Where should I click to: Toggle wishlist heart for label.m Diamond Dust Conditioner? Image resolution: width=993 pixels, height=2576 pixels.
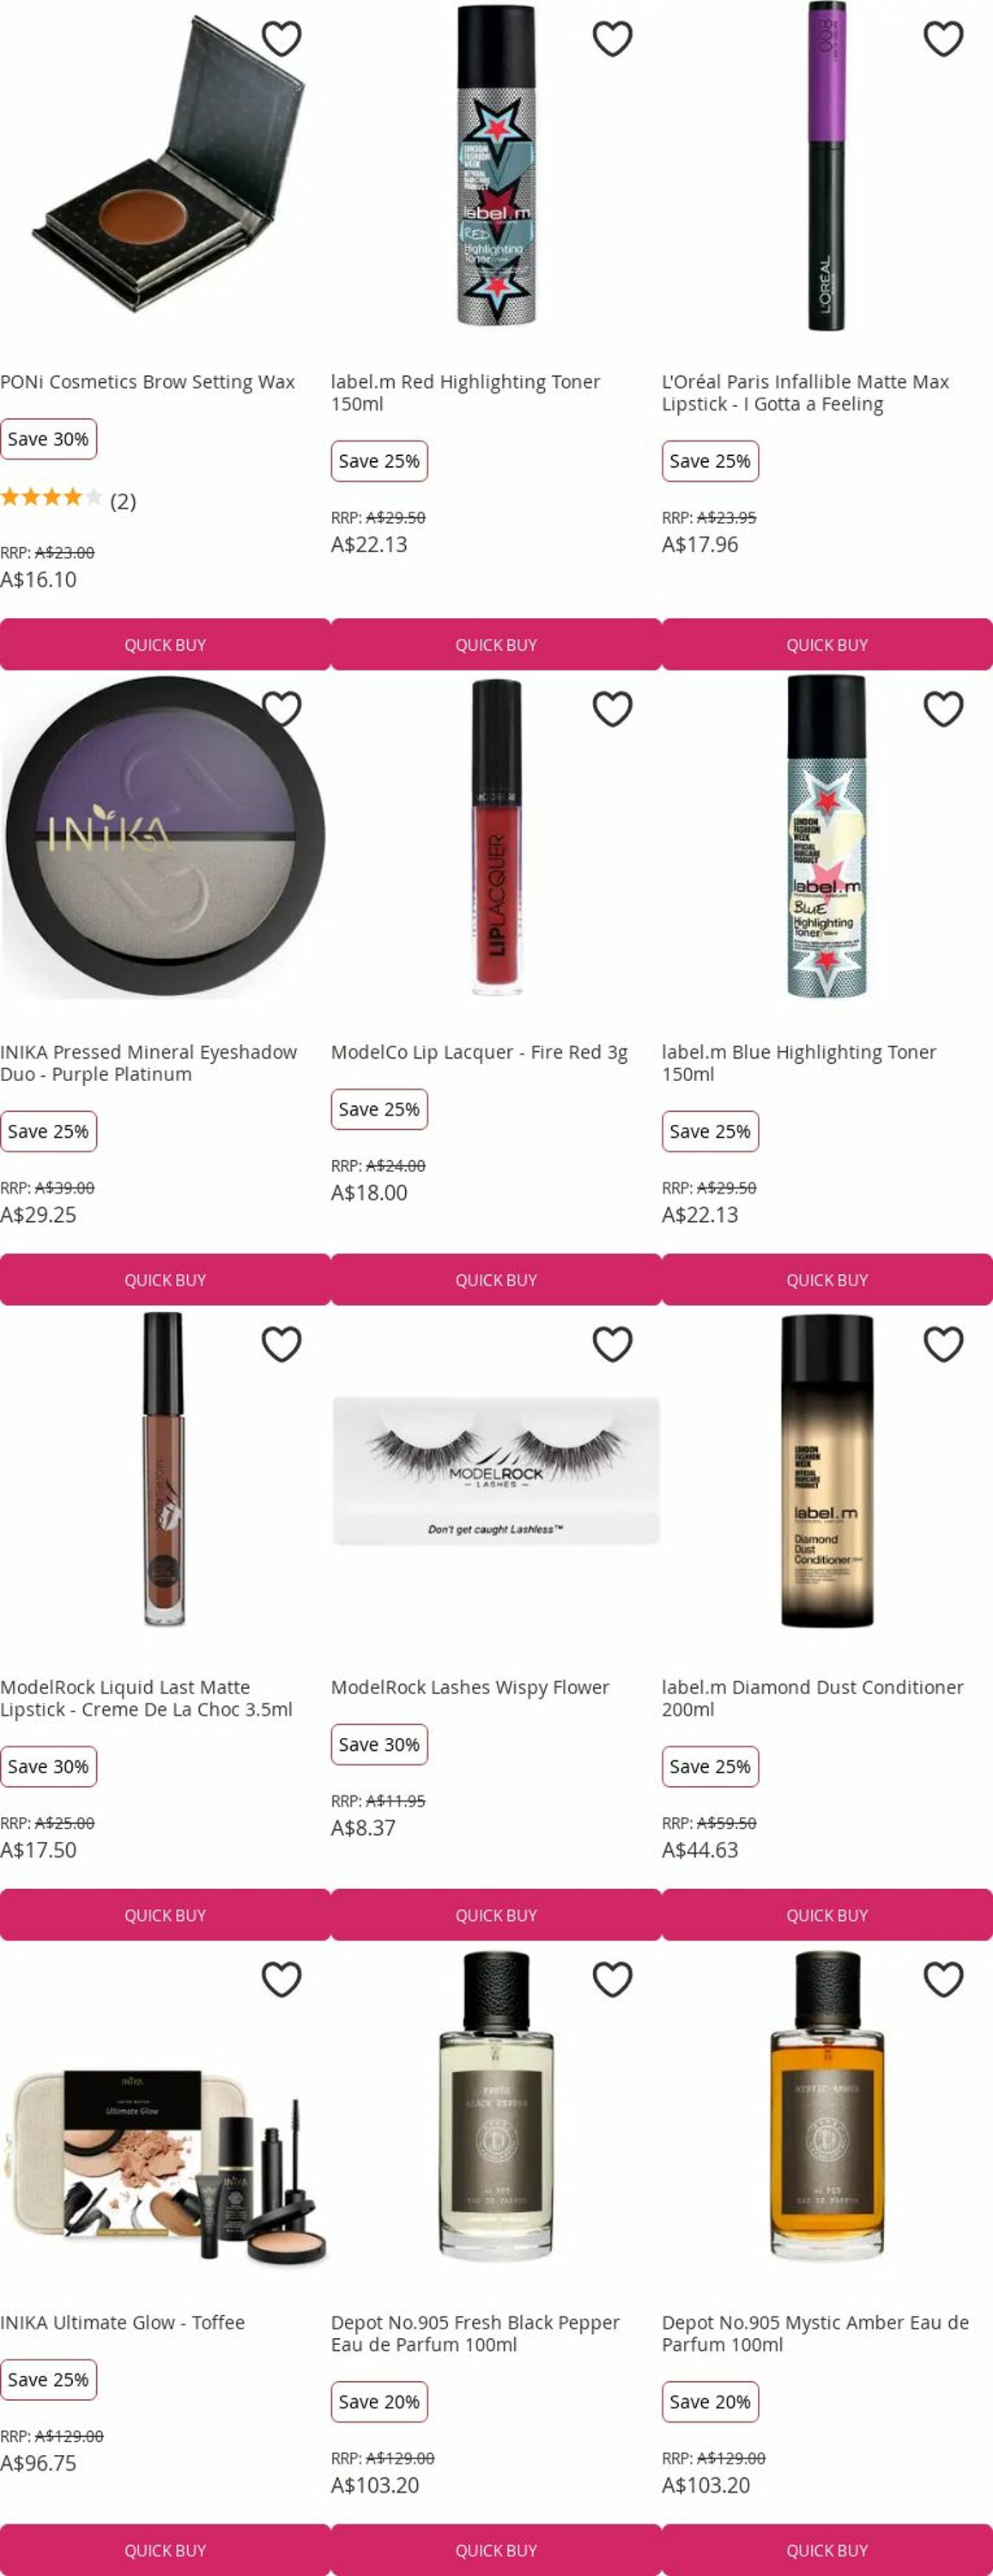pyautogui.click(x=943, y=1344)
